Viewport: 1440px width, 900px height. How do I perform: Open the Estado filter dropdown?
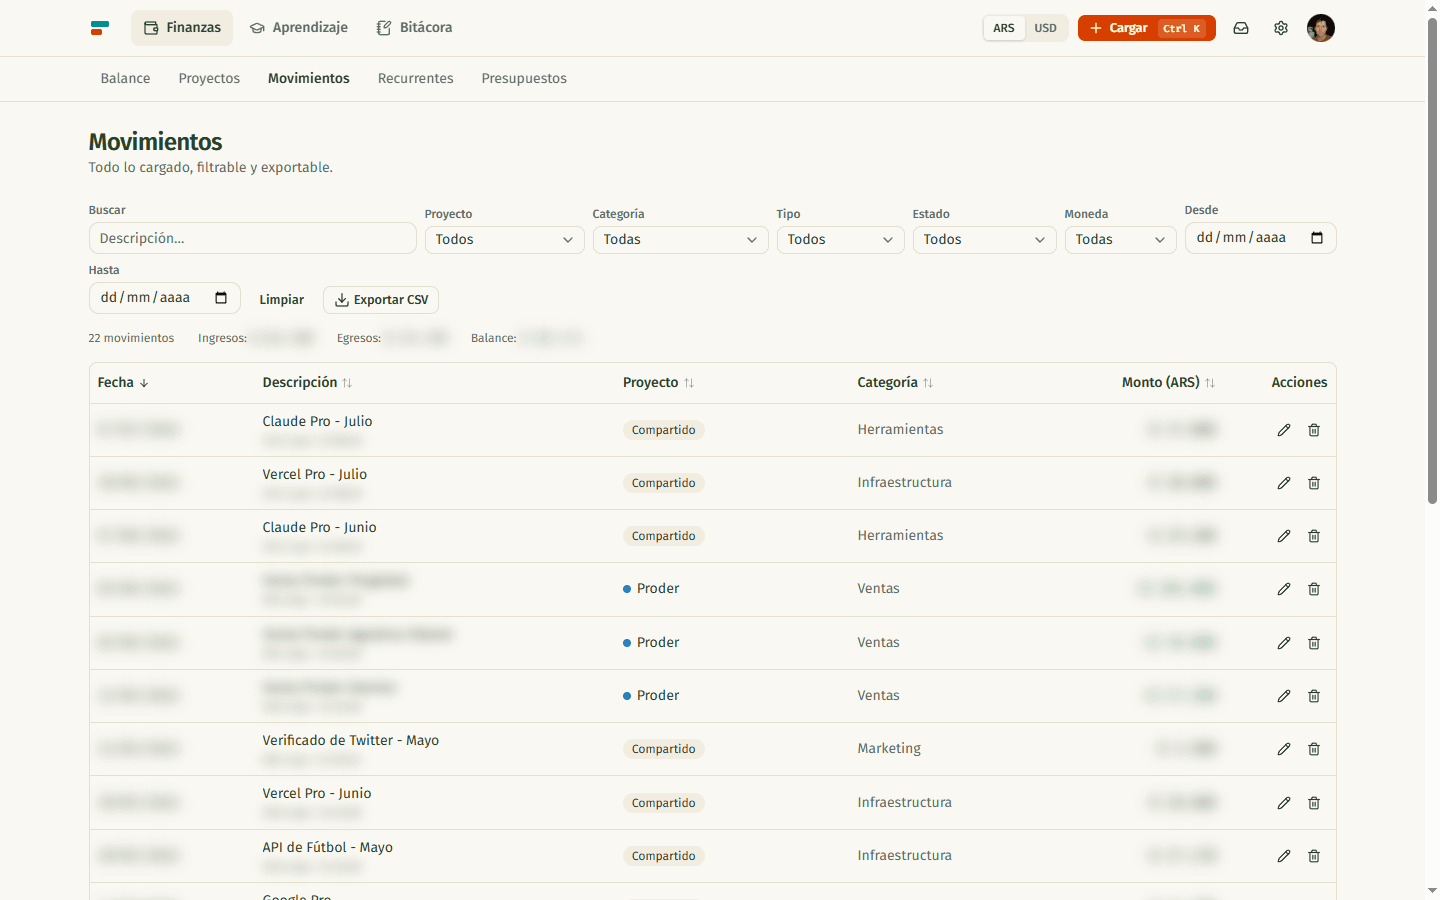point(984,240)
